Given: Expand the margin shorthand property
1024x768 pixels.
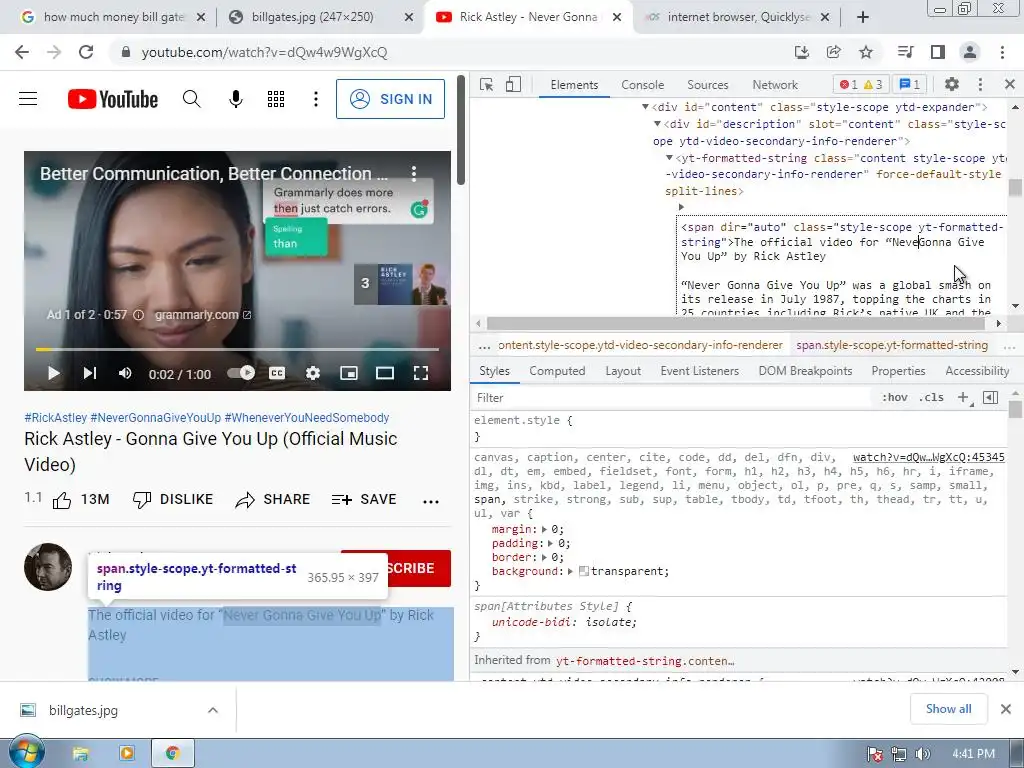Looking at the screenshot, I should point(545,529).
